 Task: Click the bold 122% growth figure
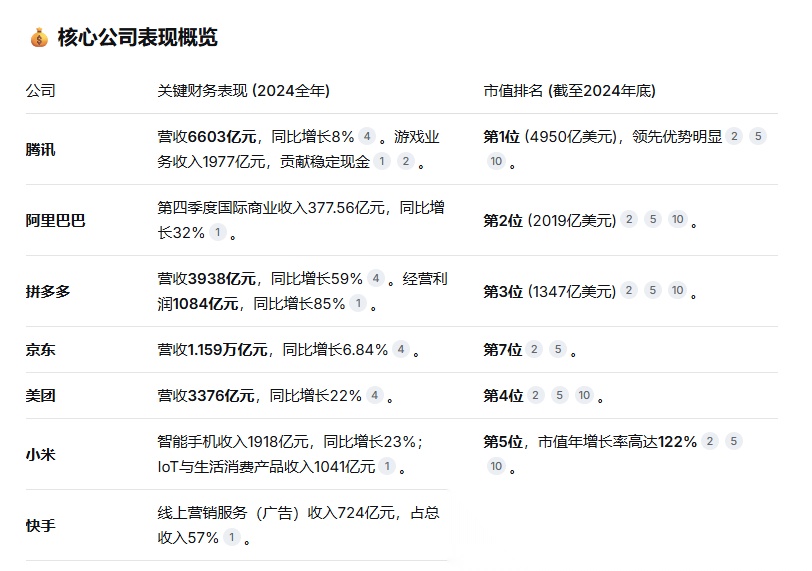tap(677, 442)
